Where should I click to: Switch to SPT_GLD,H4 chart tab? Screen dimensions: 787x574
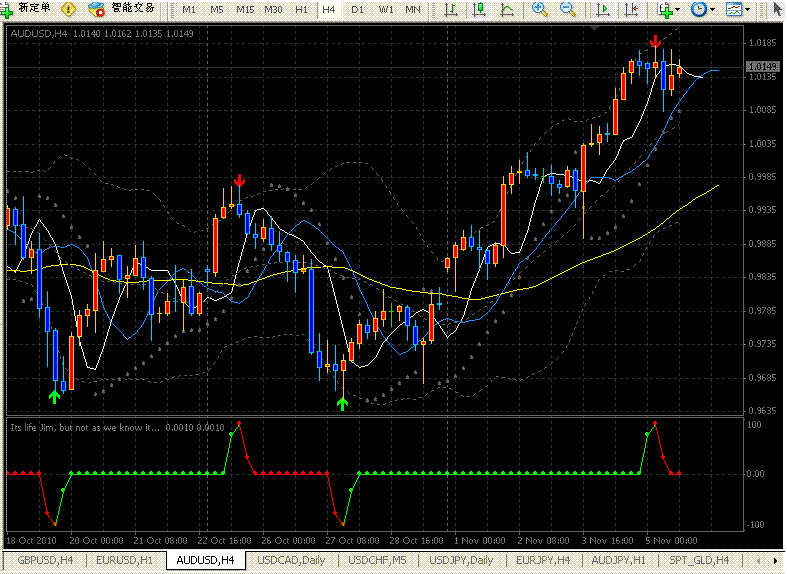point(699,560)
